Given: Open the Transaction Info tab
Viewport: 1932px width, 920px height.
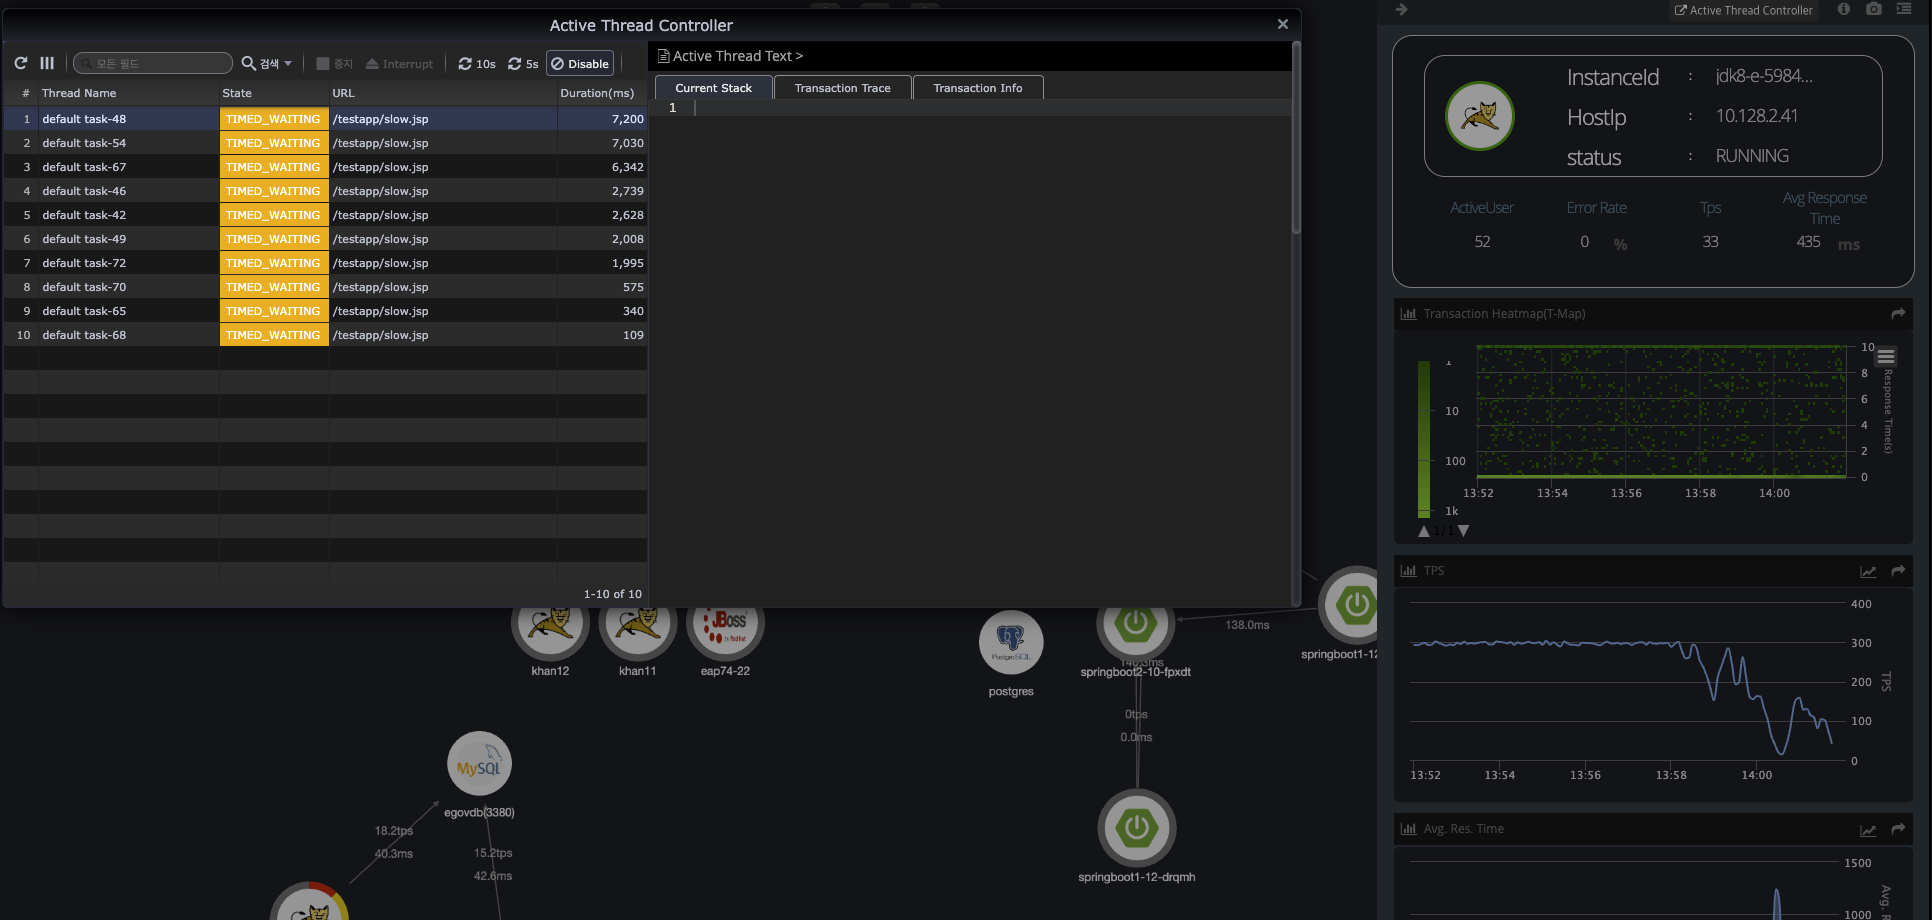Looking at the screenshot, I should click(977, 87).
